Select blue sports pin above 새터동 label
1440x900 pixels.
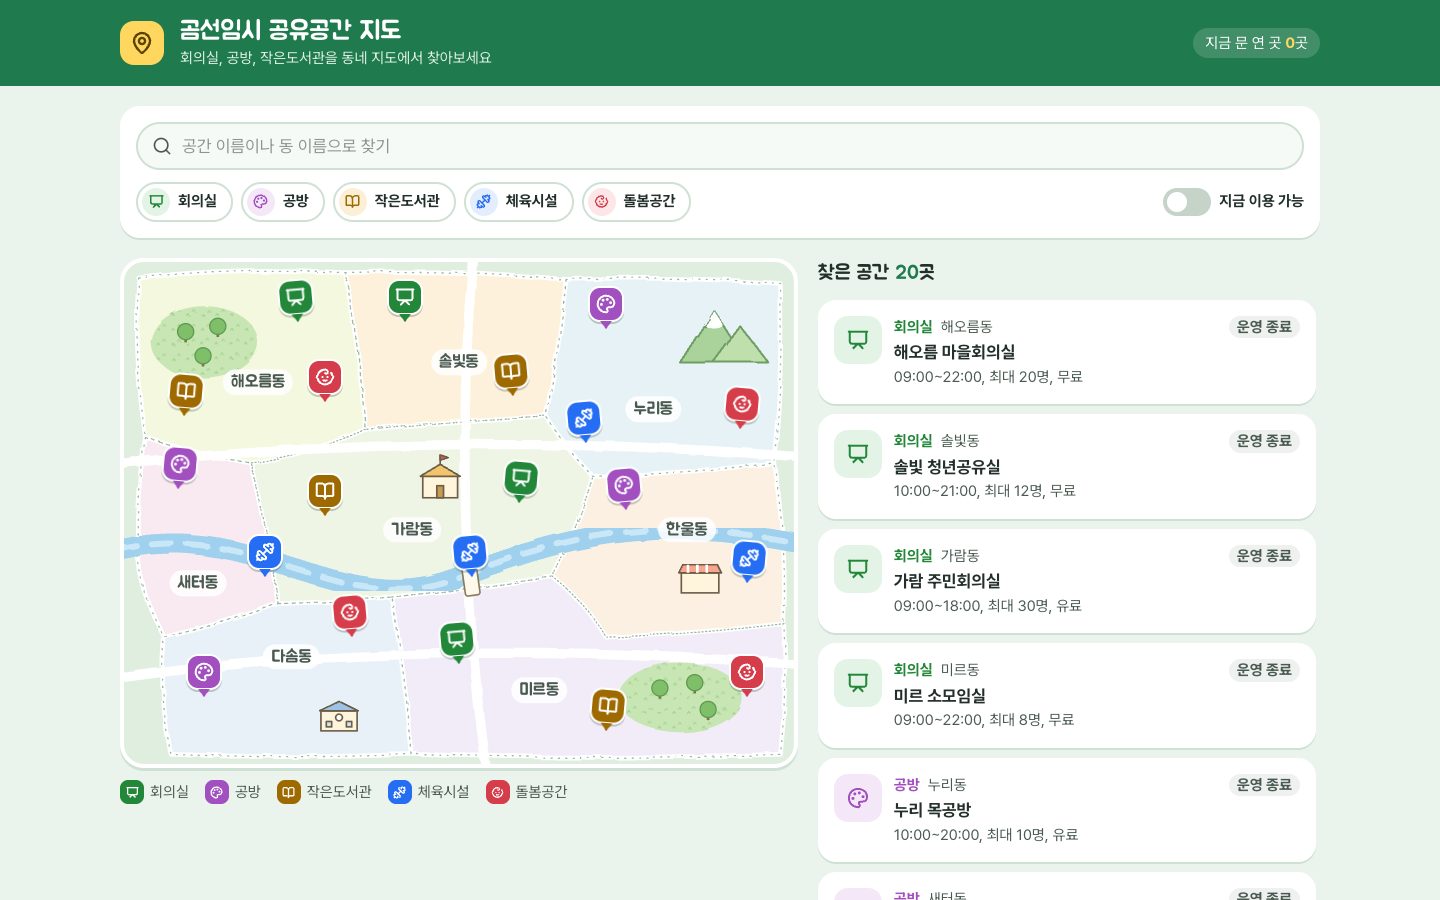click(x=264, y=555)
